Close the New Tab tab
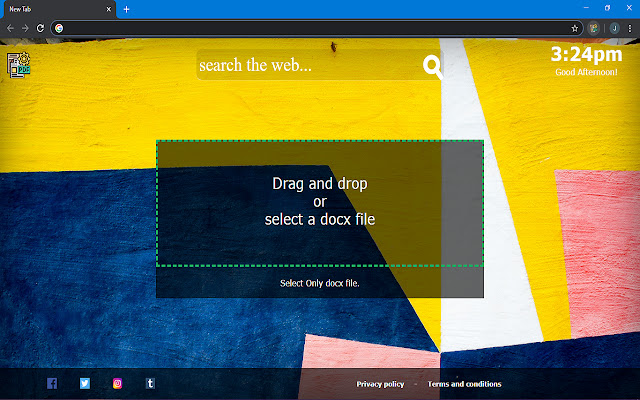Screen dimensions: 640x400 pyautogui.click(x=109, y=9)
